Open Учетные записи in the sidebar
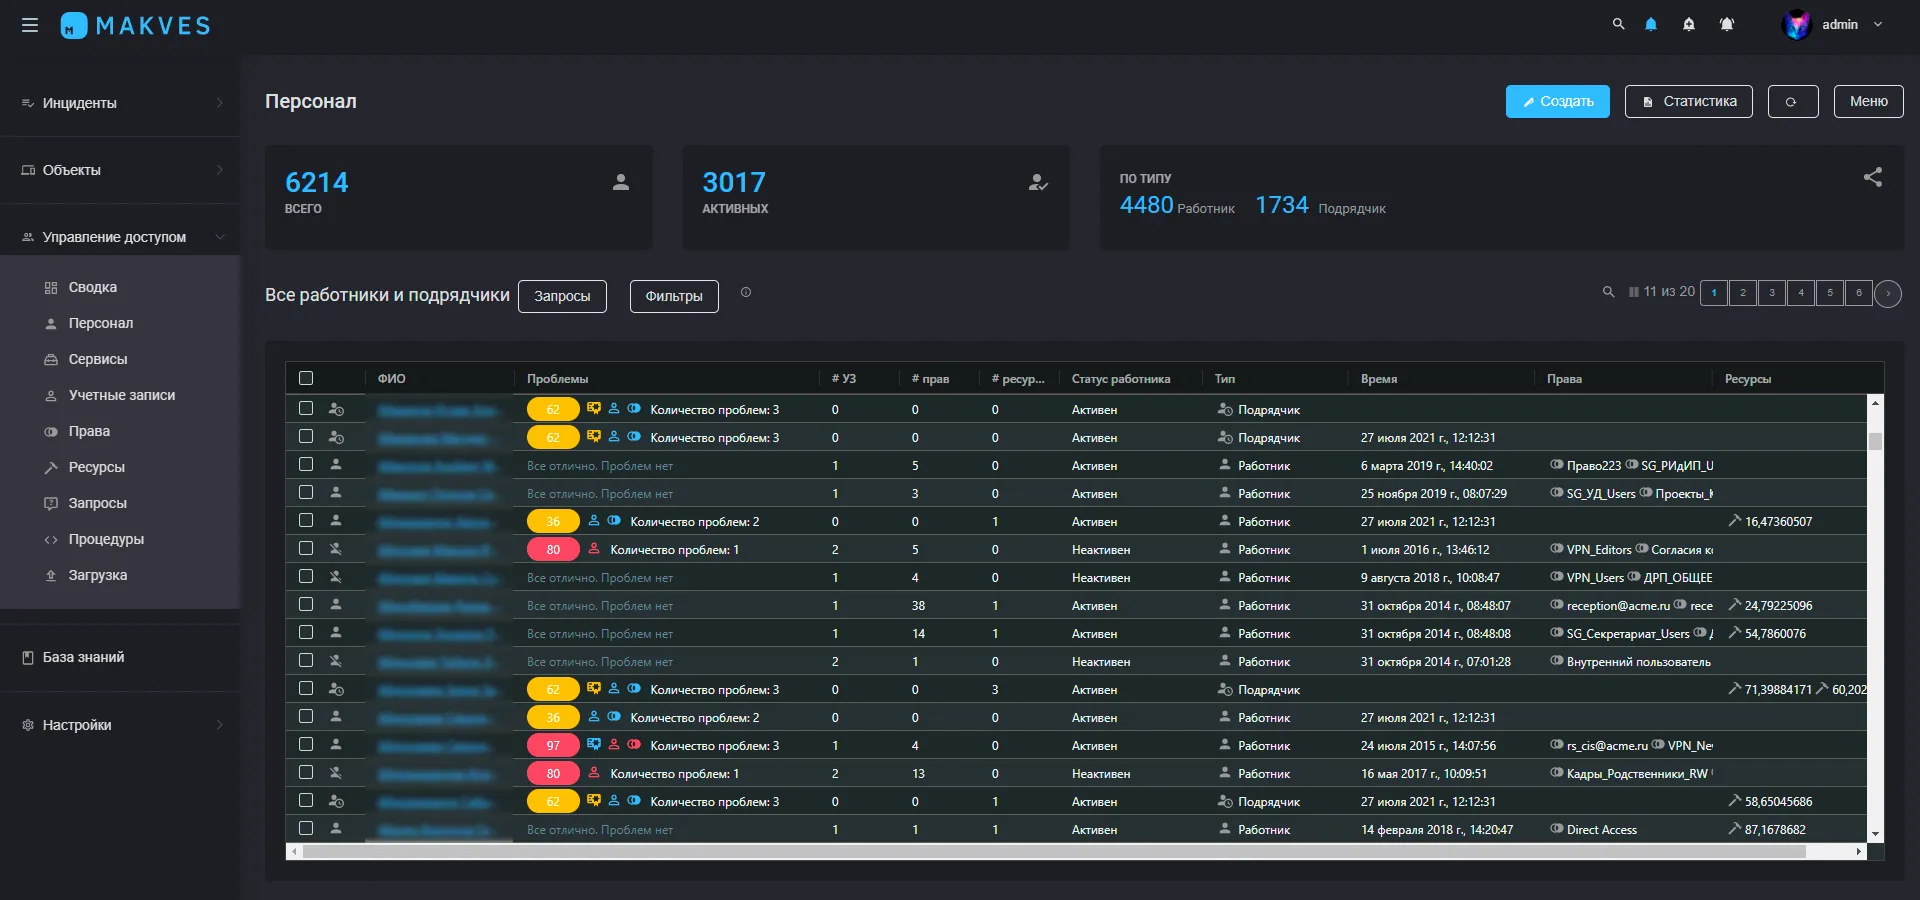Viewport: 1920px width, 900px height. click(x=121, y=395)
